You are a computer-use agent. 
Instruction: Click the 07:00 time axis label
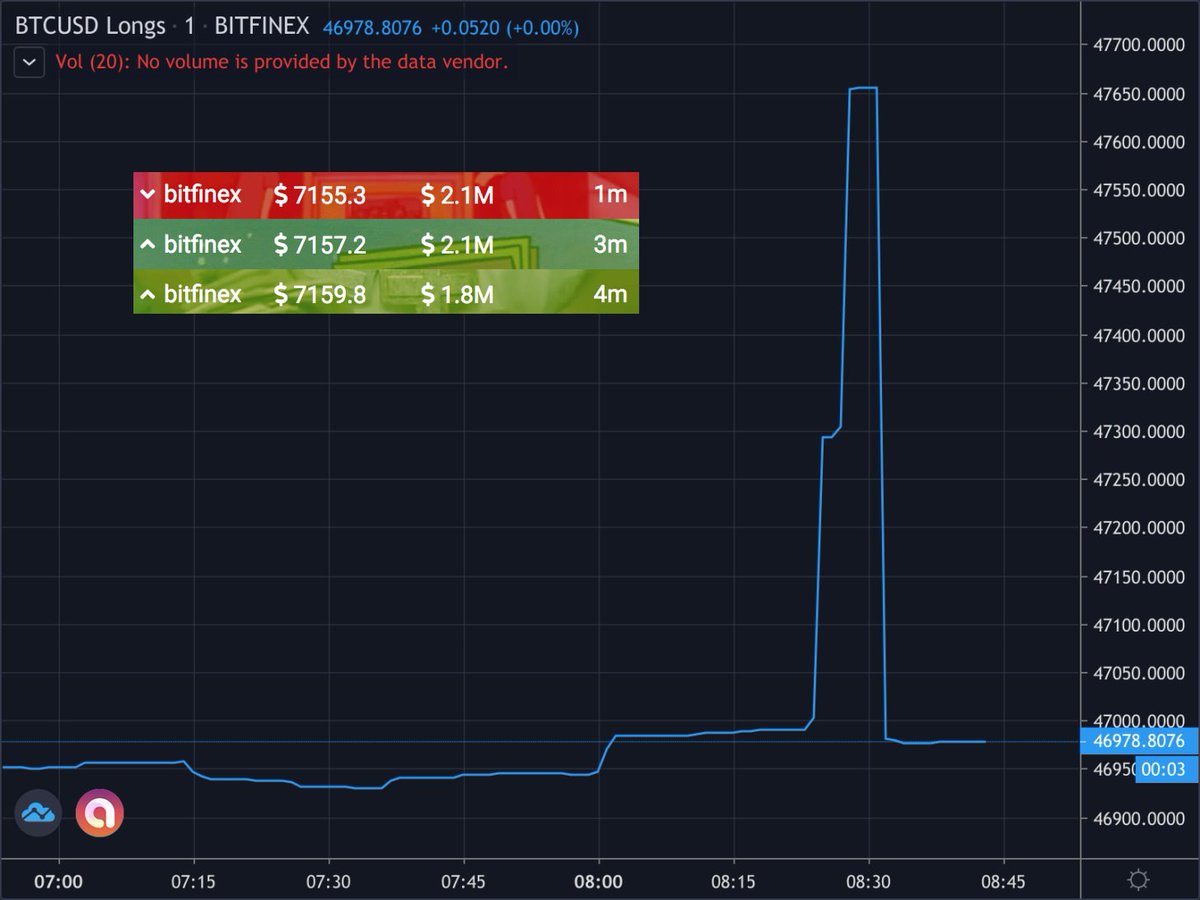pyautogui.click(x=59, y=882)
